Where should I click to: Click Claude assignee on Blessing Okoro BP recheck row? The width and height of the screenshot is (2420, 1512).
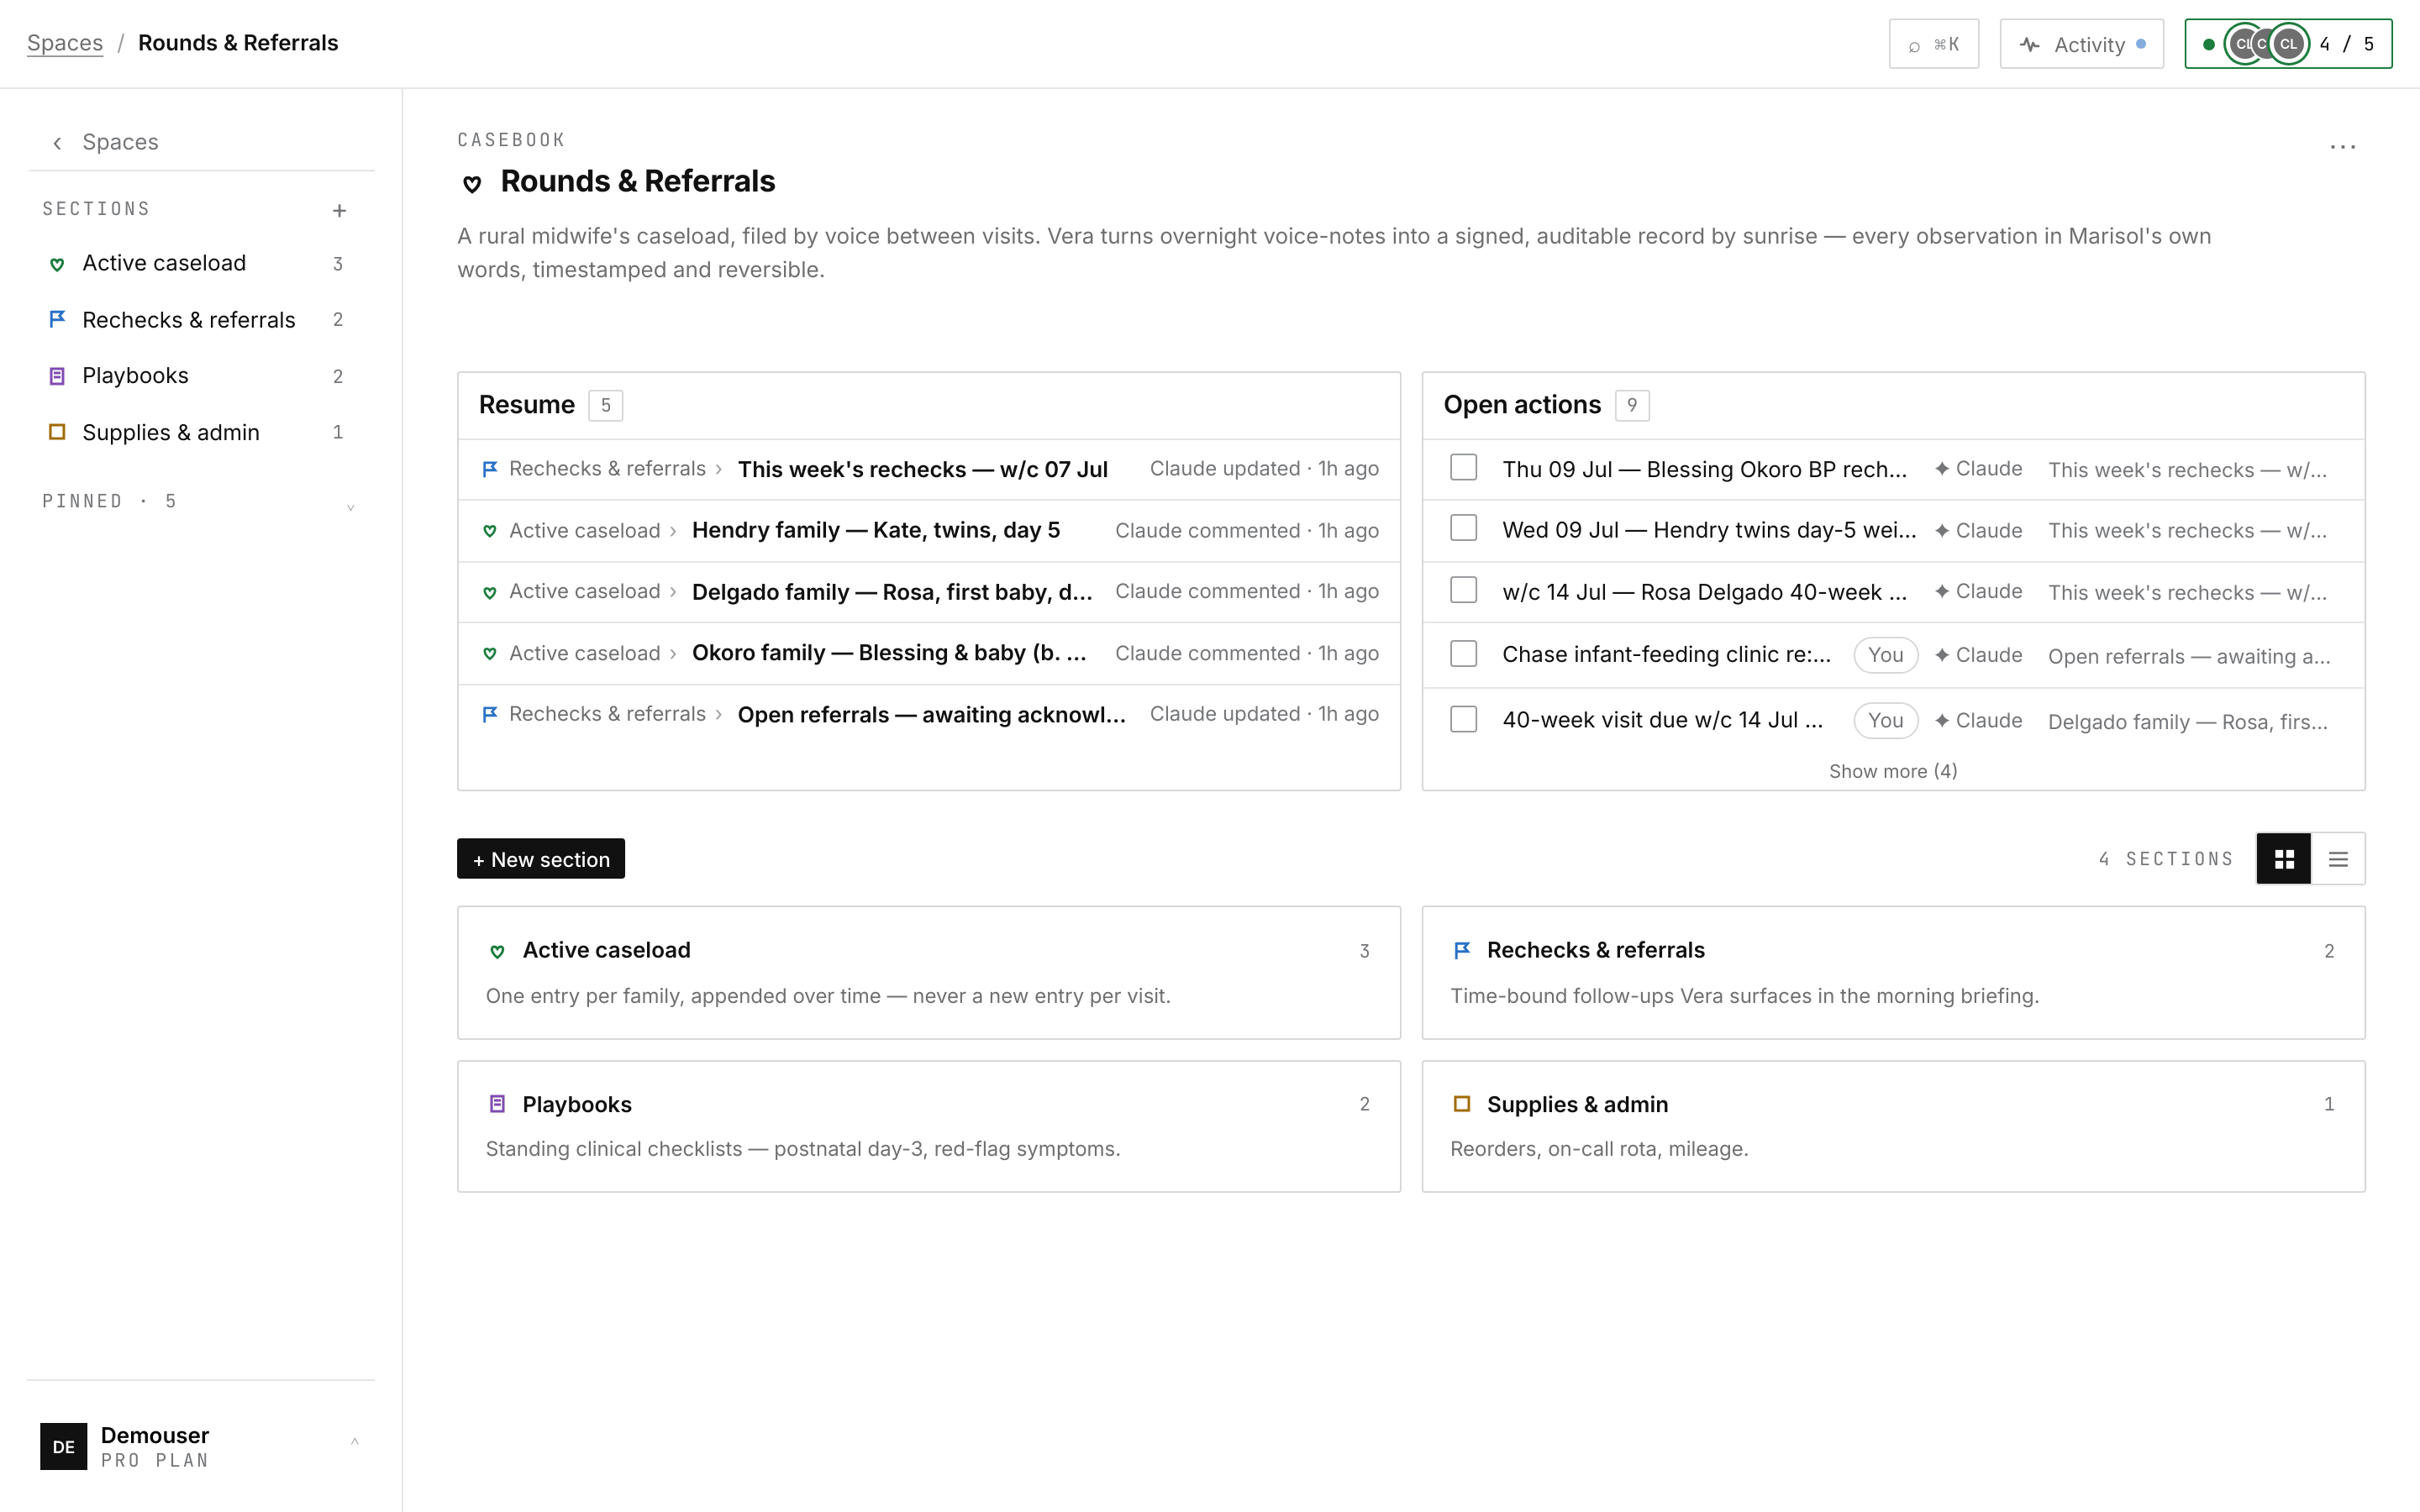[1978, 469]
